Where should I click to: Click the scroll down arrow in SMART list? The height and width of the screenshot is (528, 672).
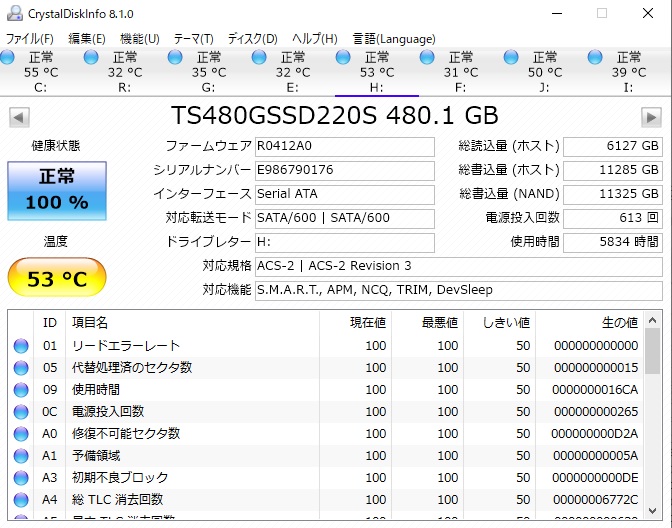coord(652,511)
